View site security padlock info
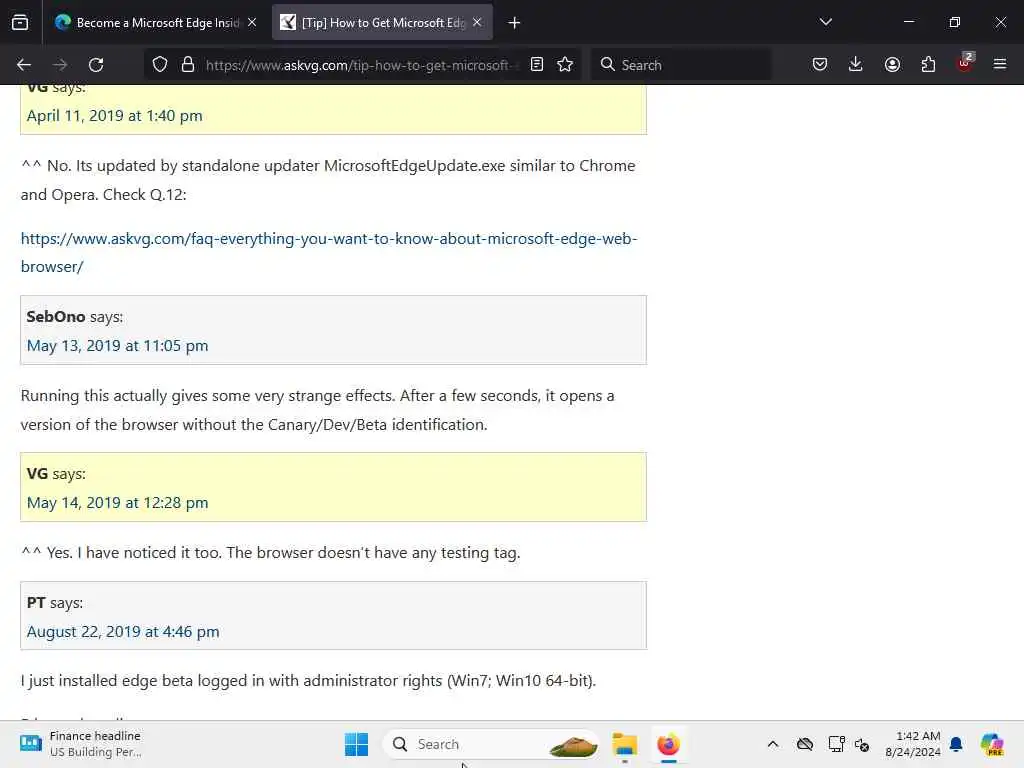Viewport: 1024px width, 768px height. [x=188, y=65]
